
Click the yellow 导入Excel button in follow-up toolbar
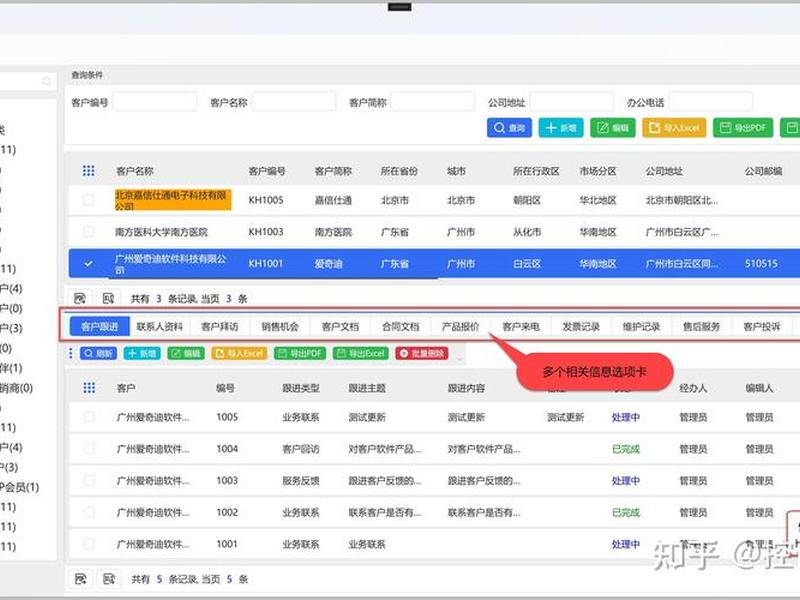click(239, 353)
